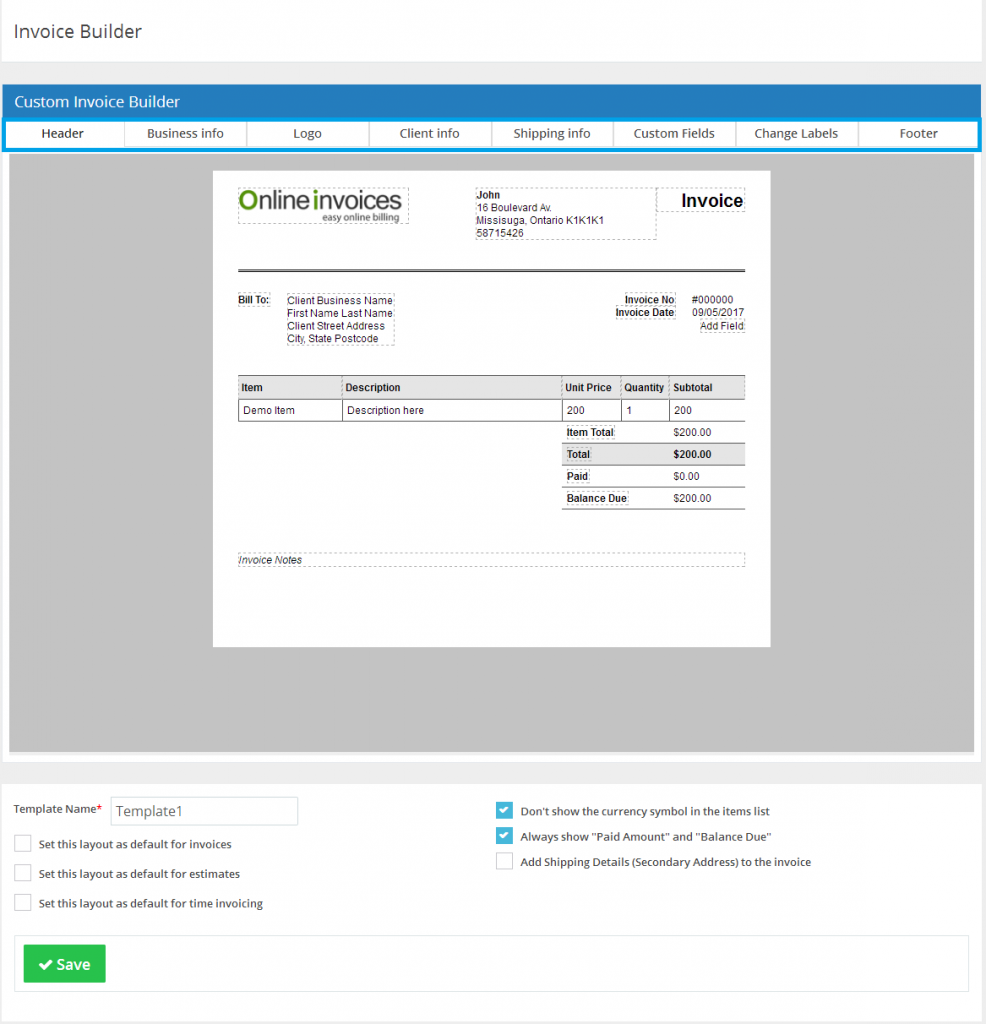
Task: Enable adding Shipping Details to the invoice
Action: click(504, 861)
